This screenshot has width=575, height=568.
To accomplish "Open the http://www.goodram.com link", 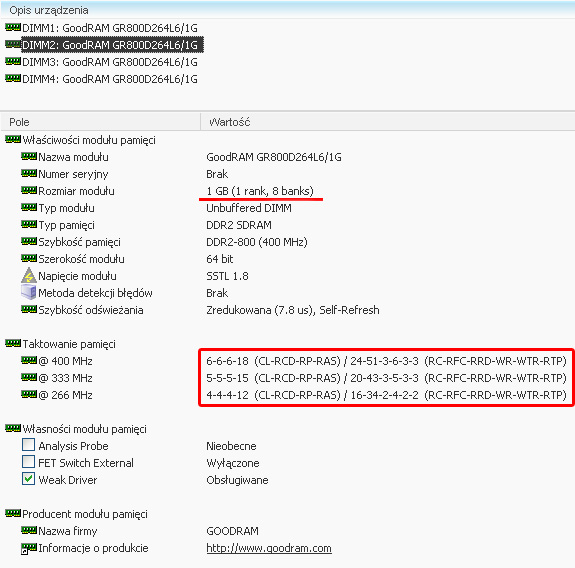I will [x=269, y=548].
